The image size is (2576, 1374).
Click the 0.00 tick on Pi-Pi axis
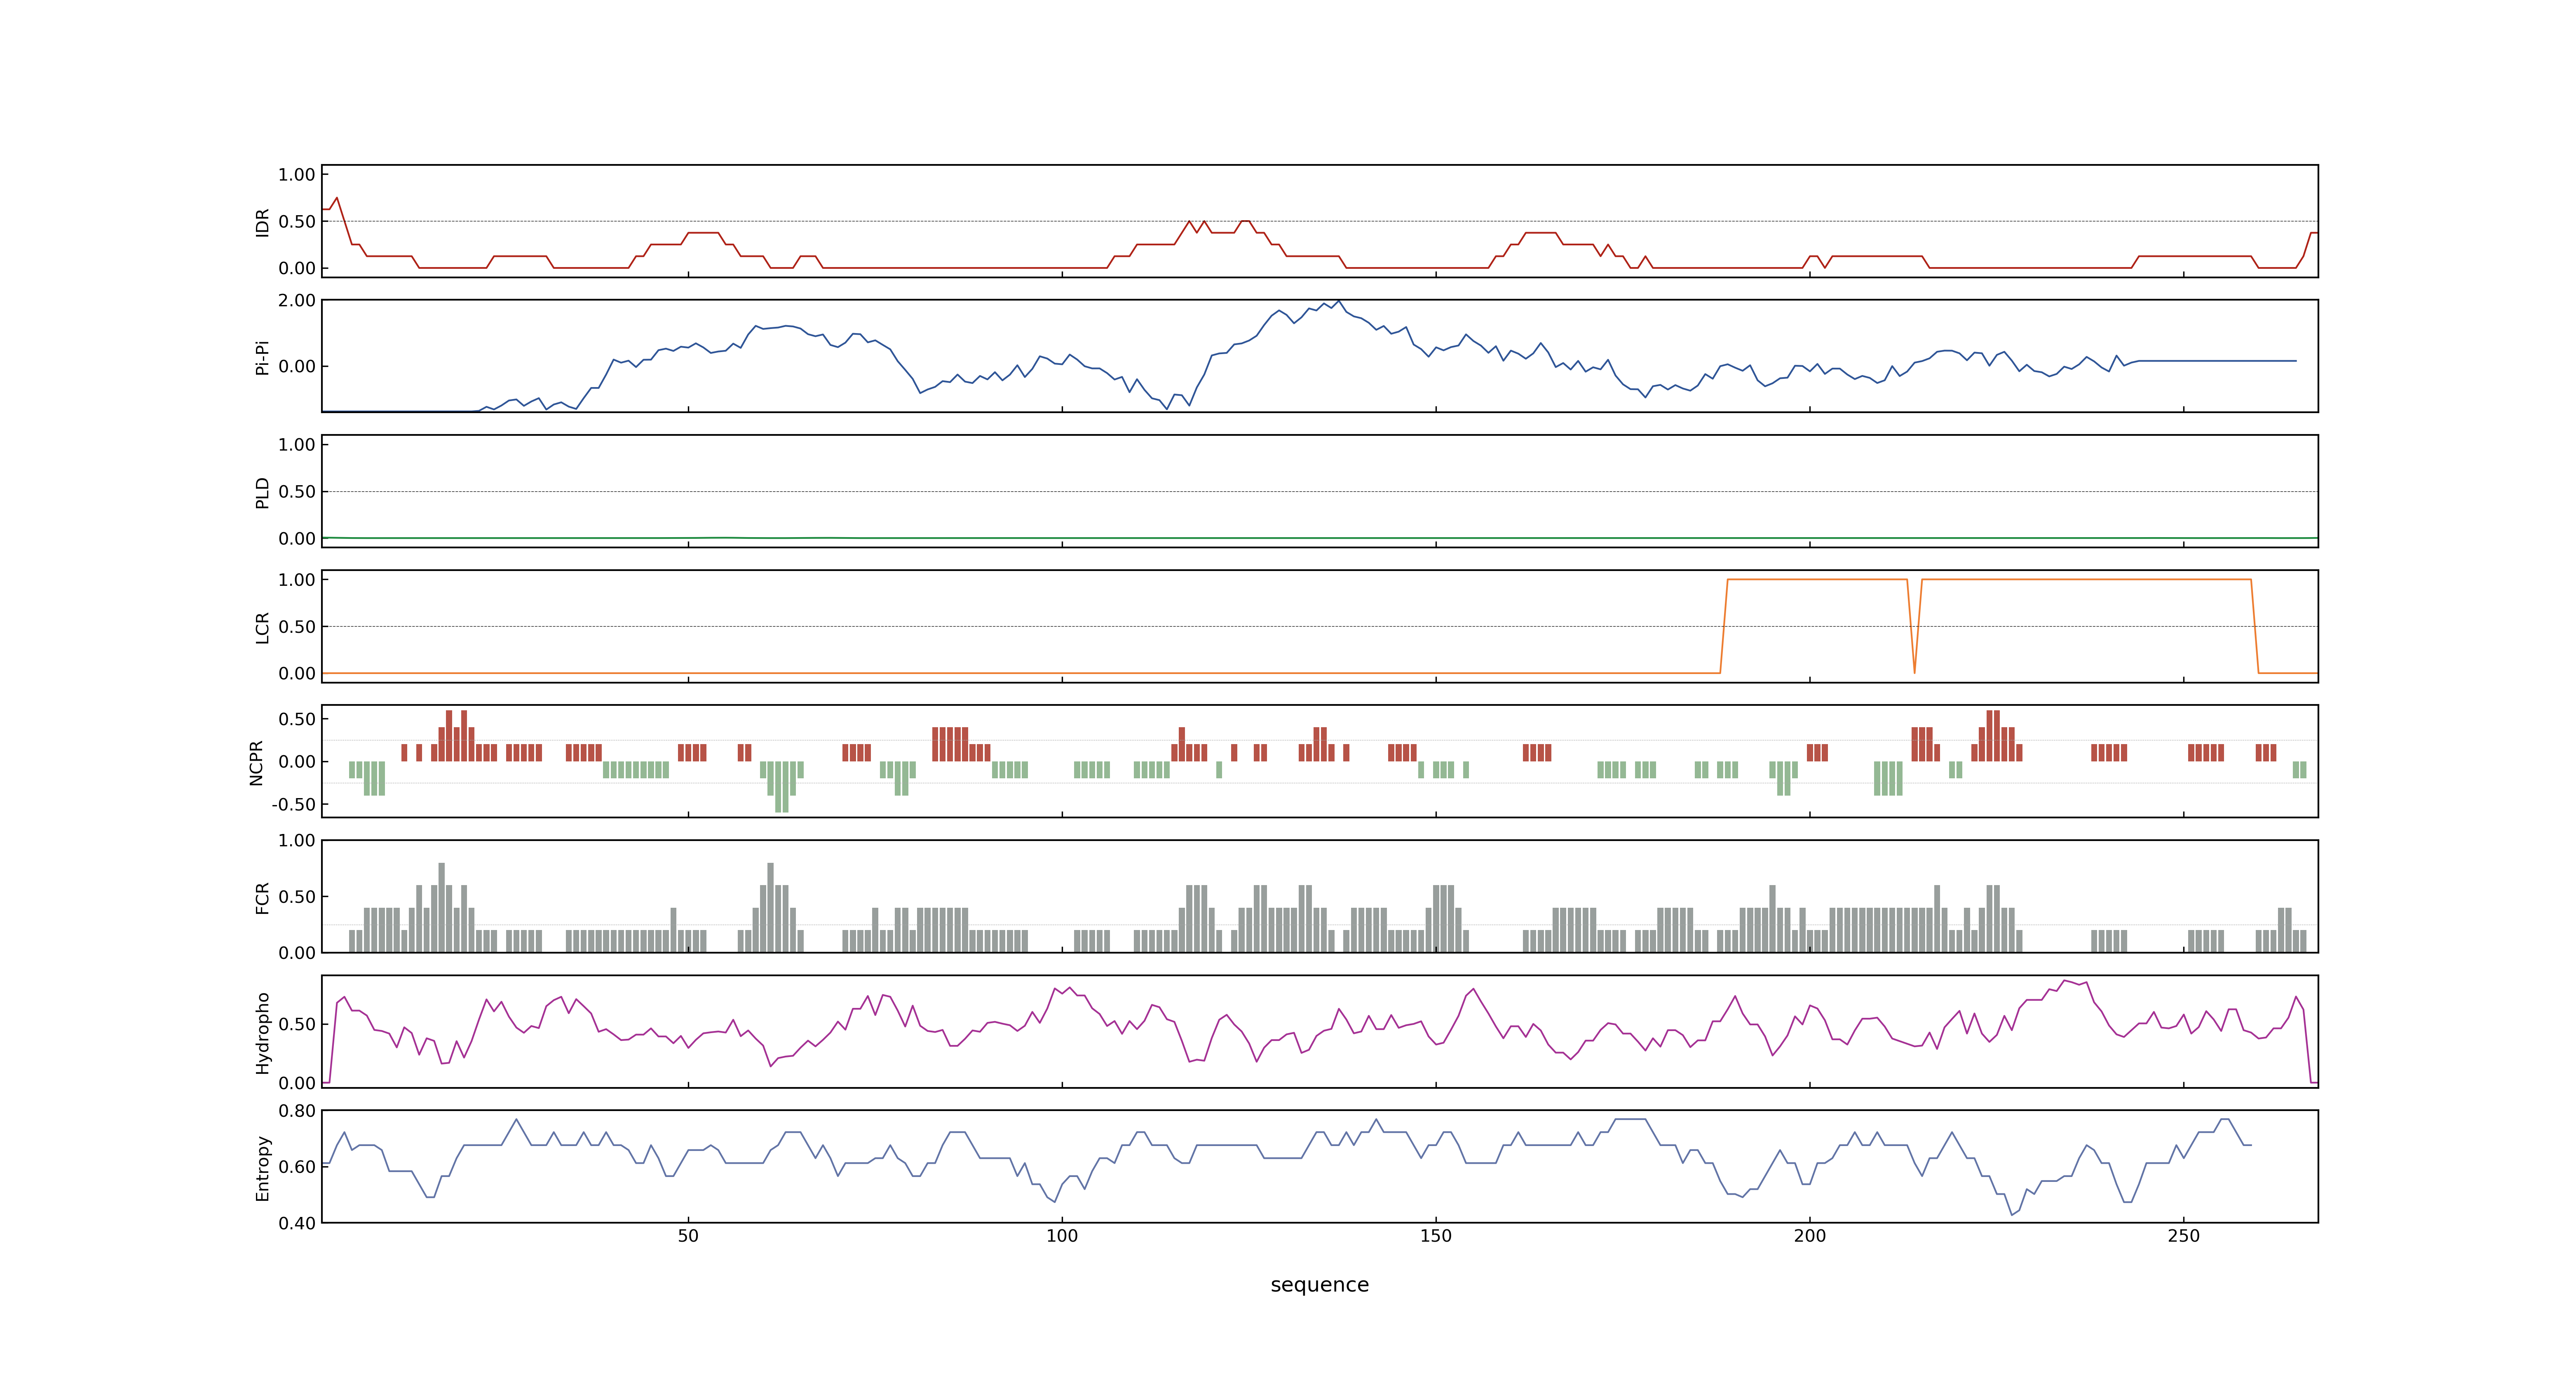point(297,367)
